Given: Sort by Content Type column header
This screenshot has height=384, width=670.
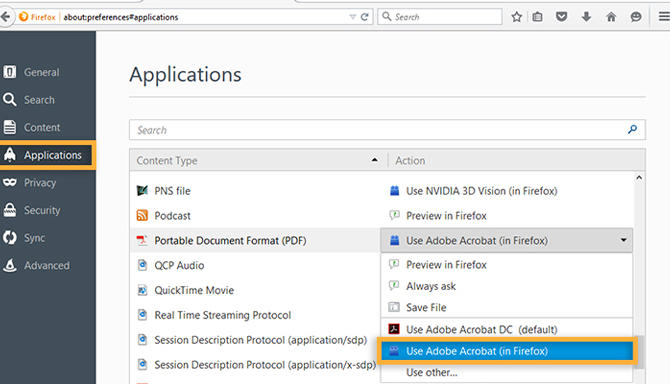Looking at the screenshot, I should pyautogui.click(x=259, y=161).
